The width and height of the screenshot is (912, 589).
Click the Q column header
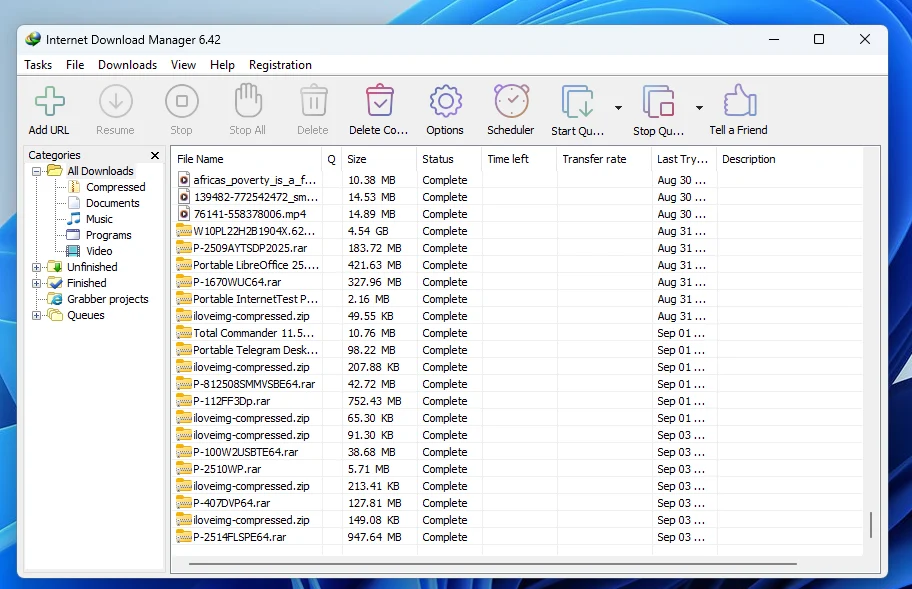332,159
